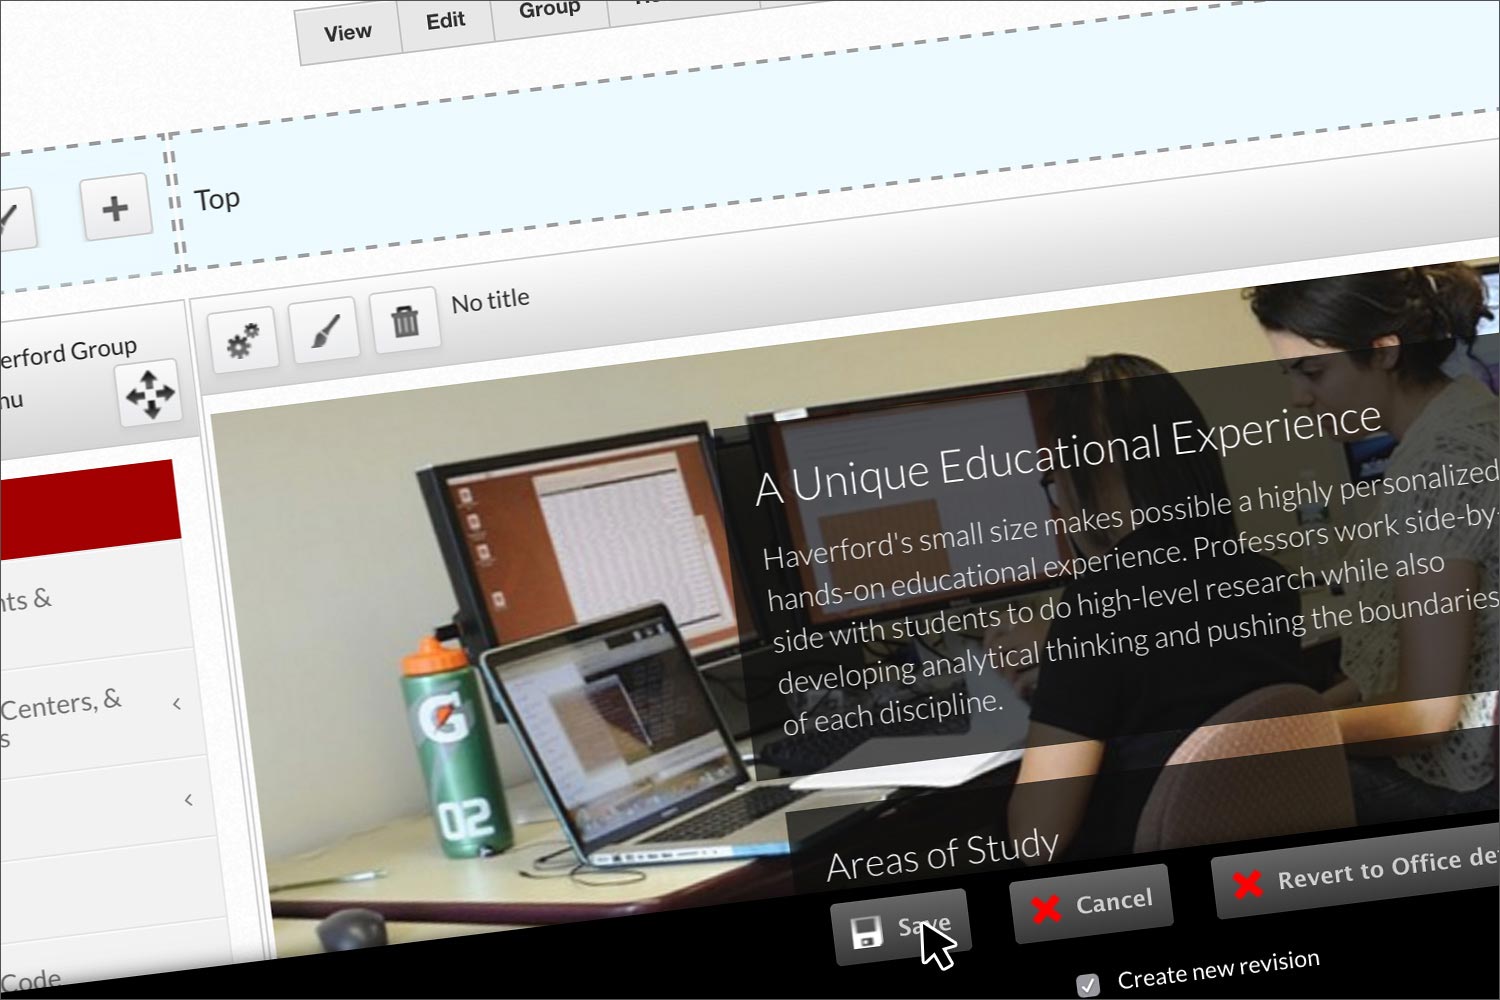Click the No title pane label
This screenshot has width=1500, height=1000.
pyautogui.click(x=490, y=300)
